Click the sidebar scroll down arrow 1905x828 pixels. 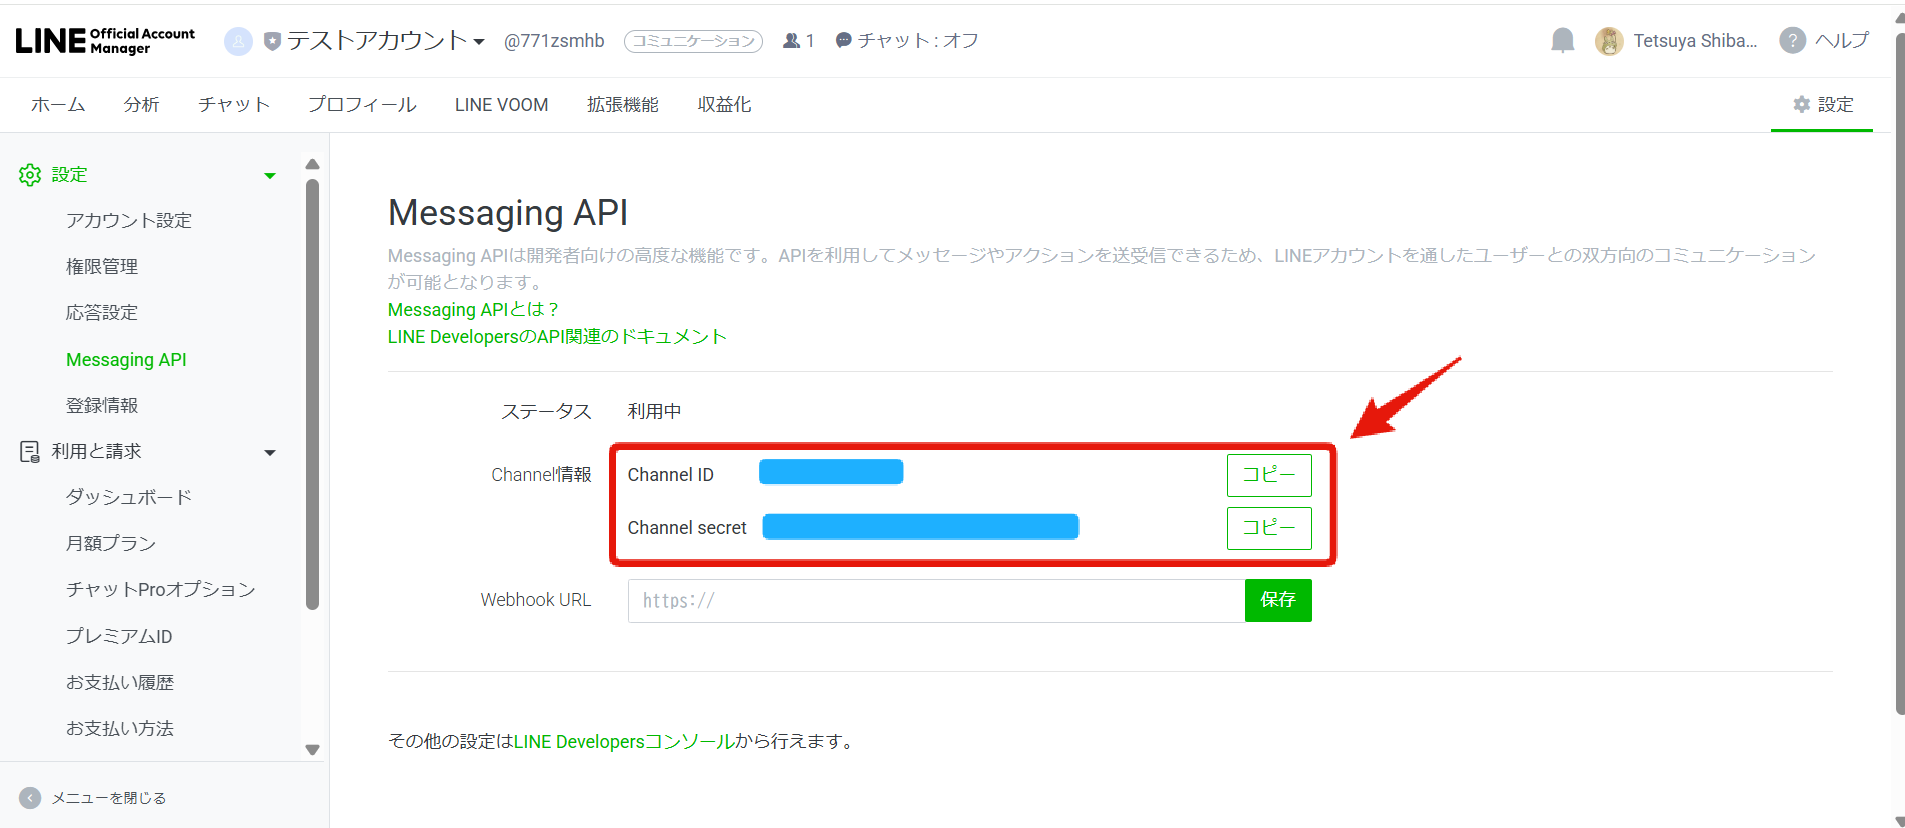312,750
